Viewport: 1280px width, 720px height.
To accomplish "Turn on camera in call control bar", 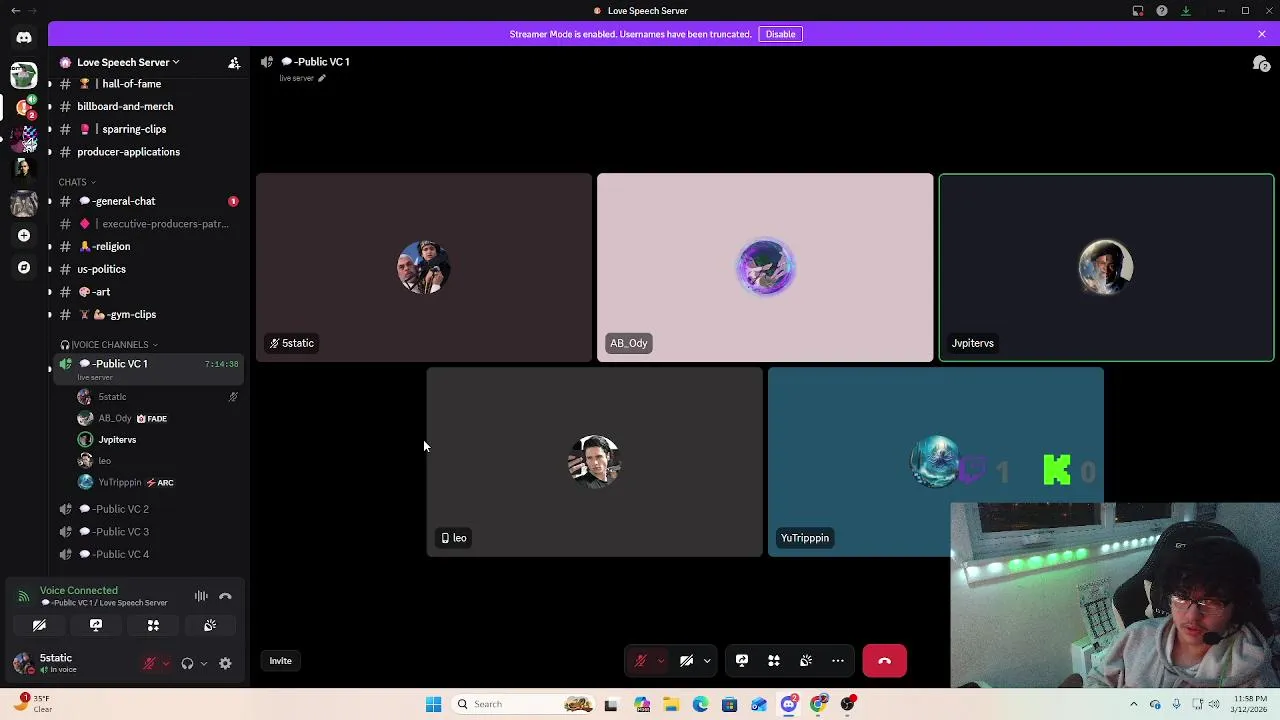I will point(686,661).
